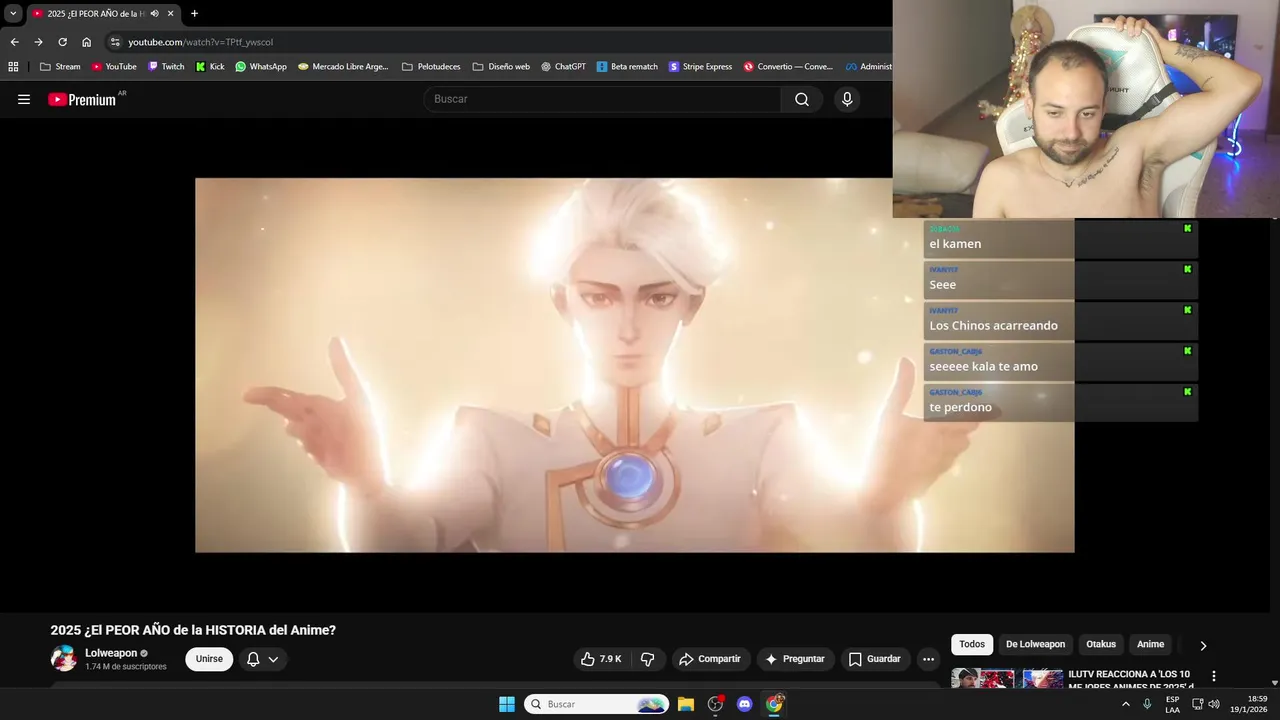Open the Beta rematch bookmark
Screen dimensions: 1280x720
pyautogui.click(x=627, y=67)
